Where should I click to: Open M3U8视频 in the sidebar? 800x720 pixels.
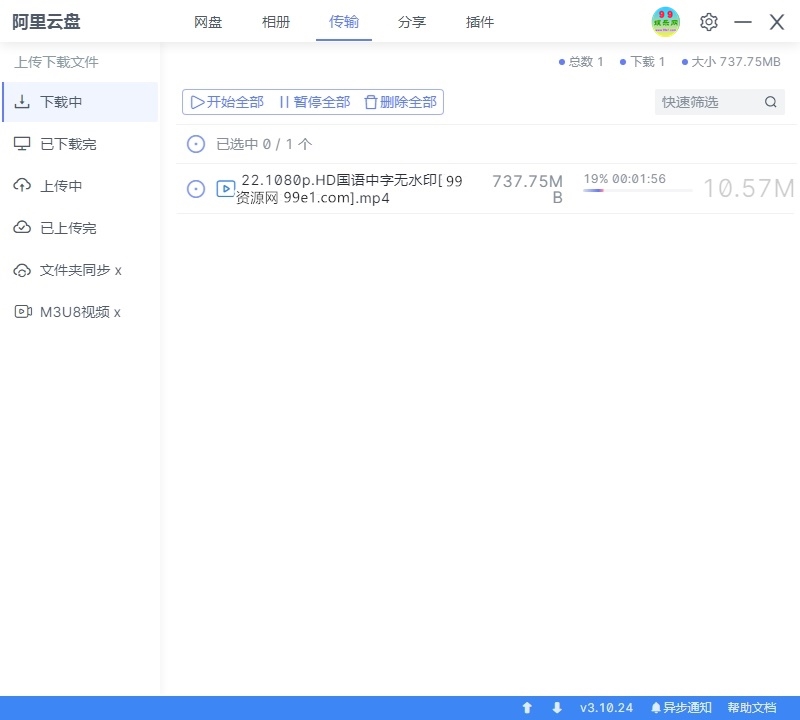(80, 312)
